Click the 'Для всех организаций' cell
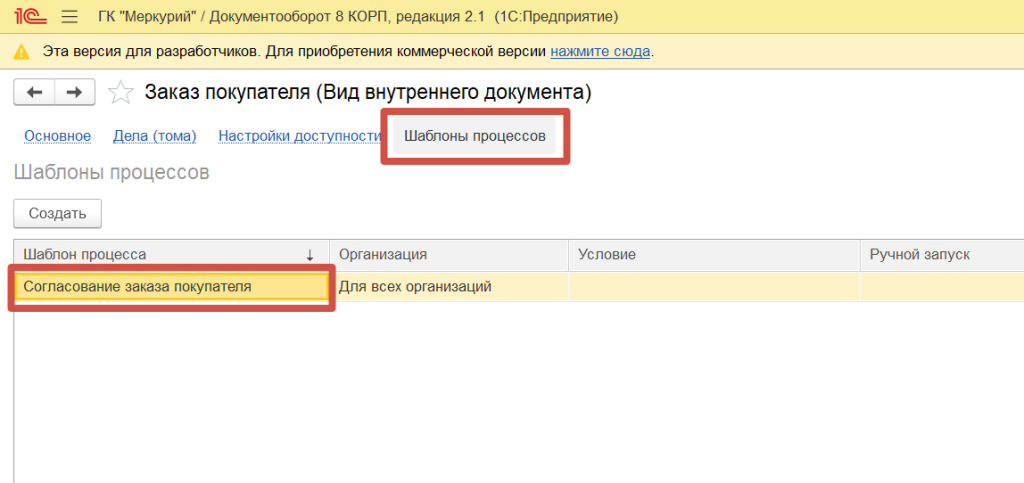 [449, 287]
